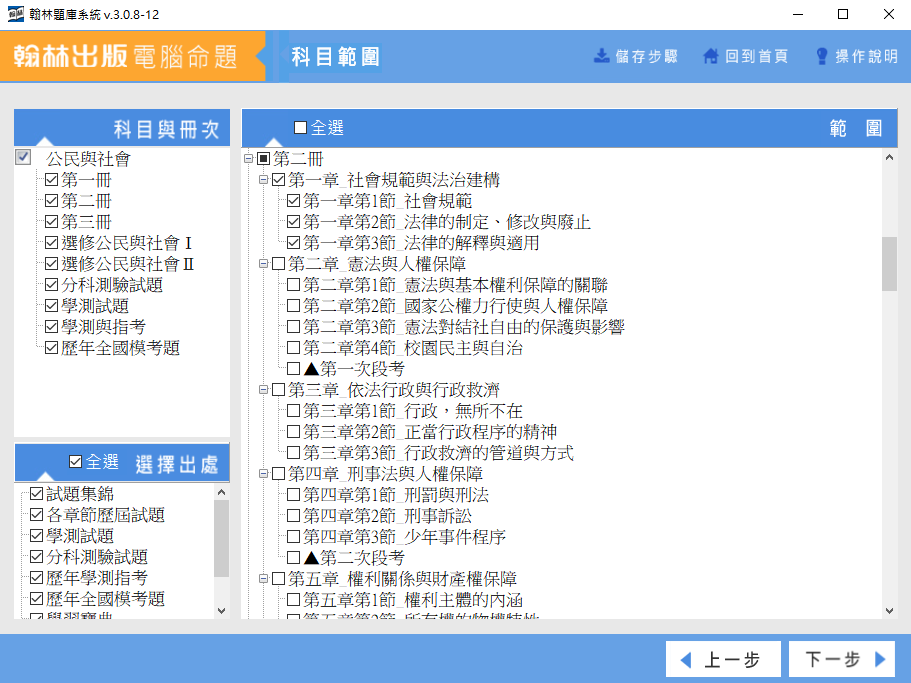Click the 操作說明 lightbulb icon

tap(822, 56)
